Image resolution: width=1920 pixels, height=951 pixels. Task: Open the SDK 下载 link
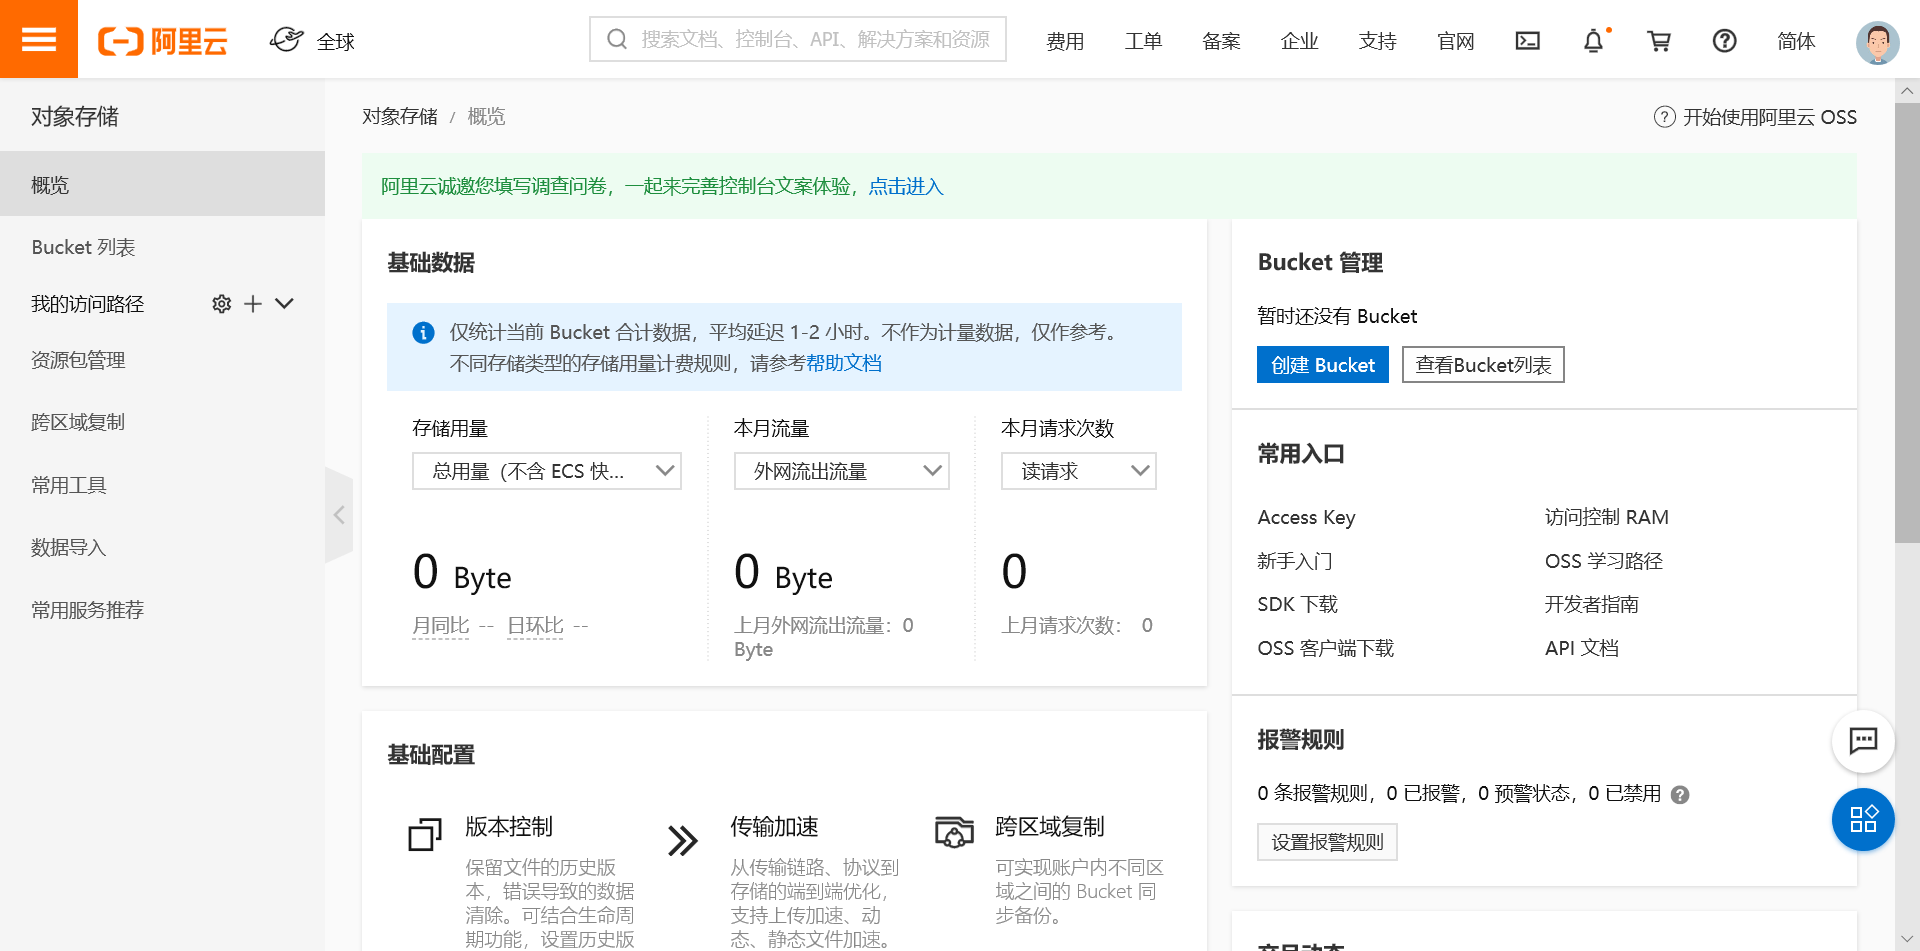coord(1297,604)
